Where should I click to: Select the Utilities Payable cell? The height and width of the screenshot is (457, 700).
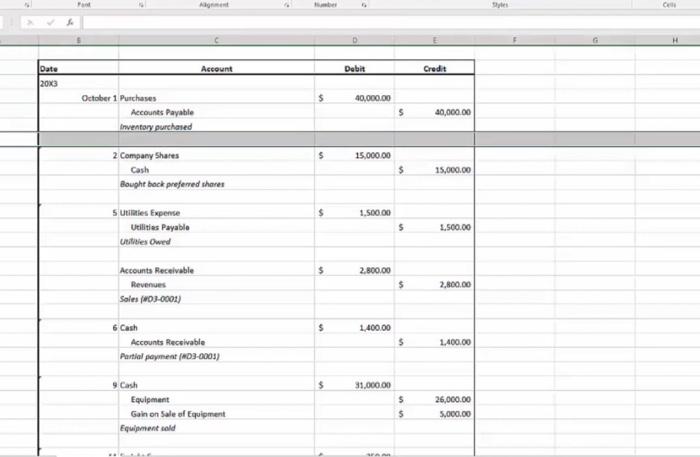click(x=217, y=227)
